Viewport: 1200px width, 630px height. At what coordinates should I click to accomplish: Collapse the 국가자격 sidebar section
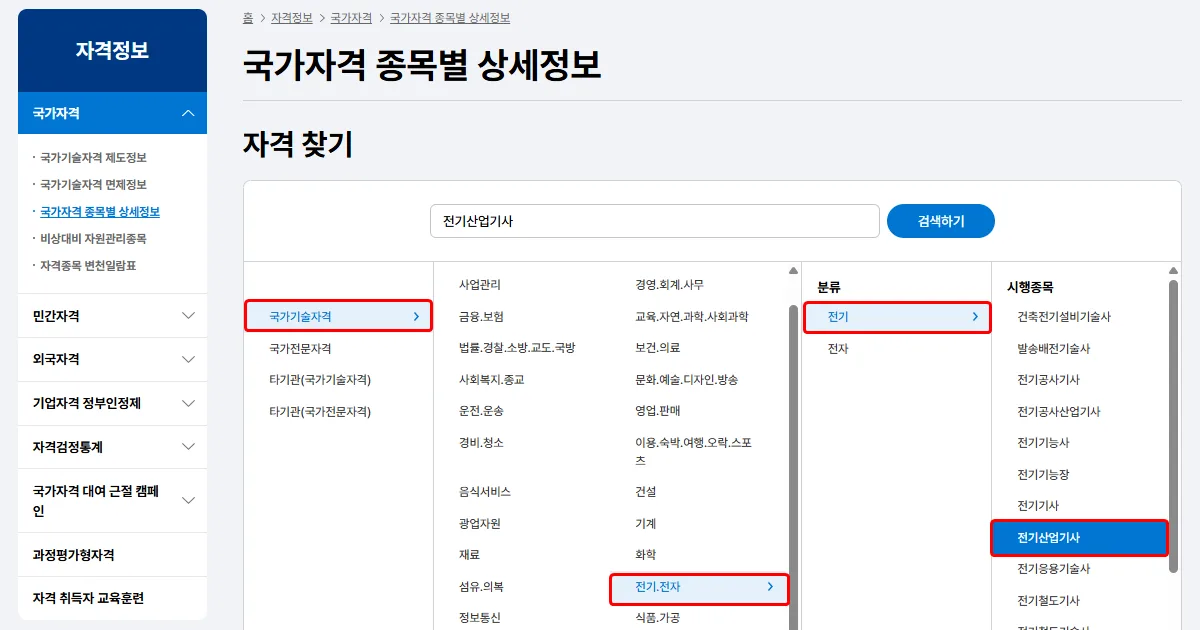(x=112, y=113)
